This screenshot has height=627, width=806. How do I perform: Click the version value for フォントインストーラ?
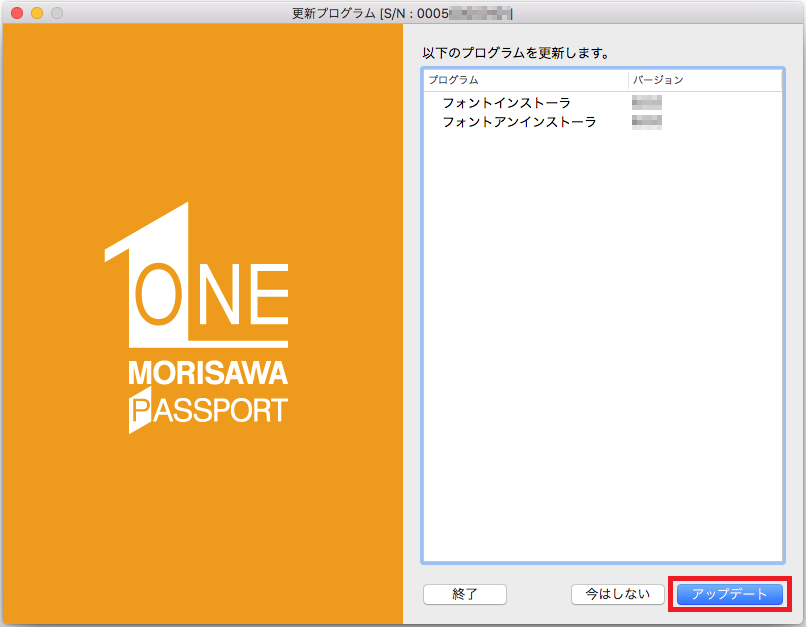click(647, 102)
